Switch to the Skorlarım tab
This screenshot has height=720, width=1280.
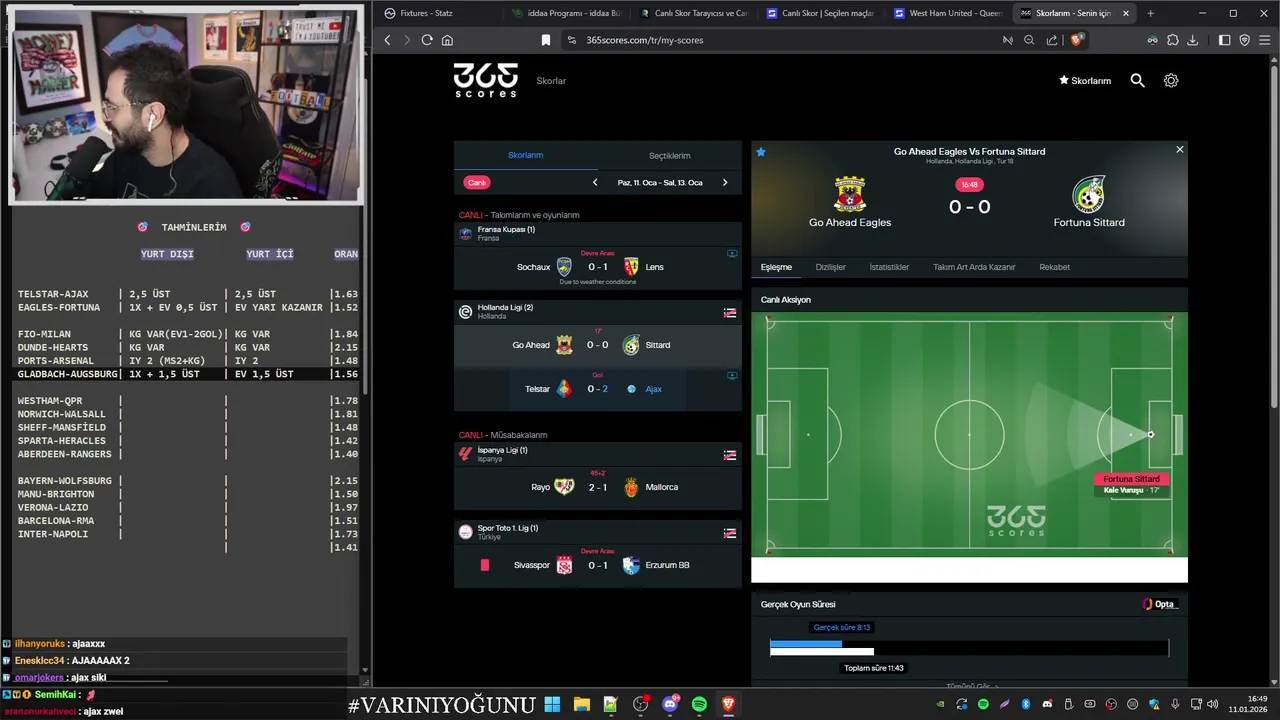[525, 155]
